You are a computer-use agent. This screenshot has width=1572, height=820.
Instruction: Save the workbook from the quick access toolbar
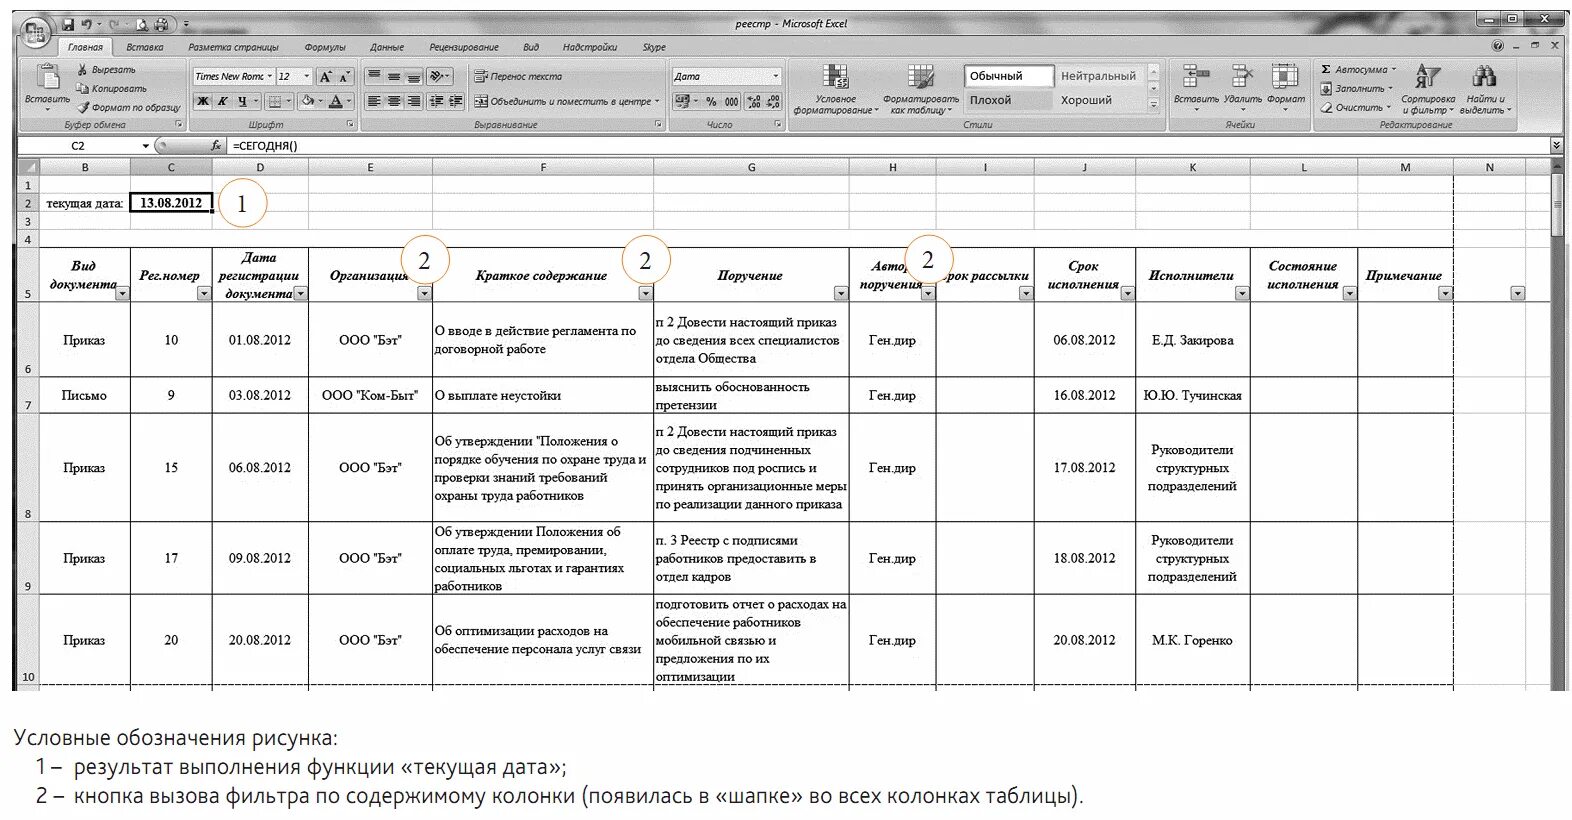point(68,24)
